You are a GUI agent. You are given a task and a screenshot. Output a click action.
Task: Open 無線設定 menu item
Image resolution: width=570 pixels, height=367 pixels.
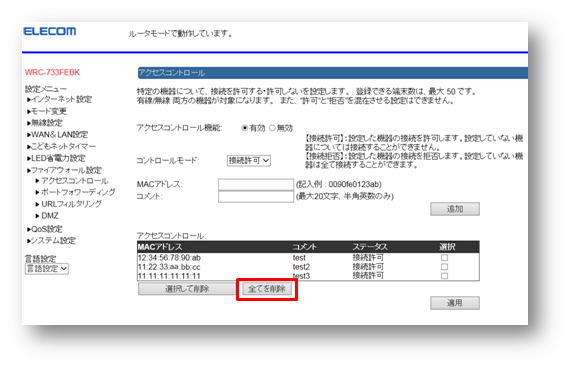[x=45, y=123]
